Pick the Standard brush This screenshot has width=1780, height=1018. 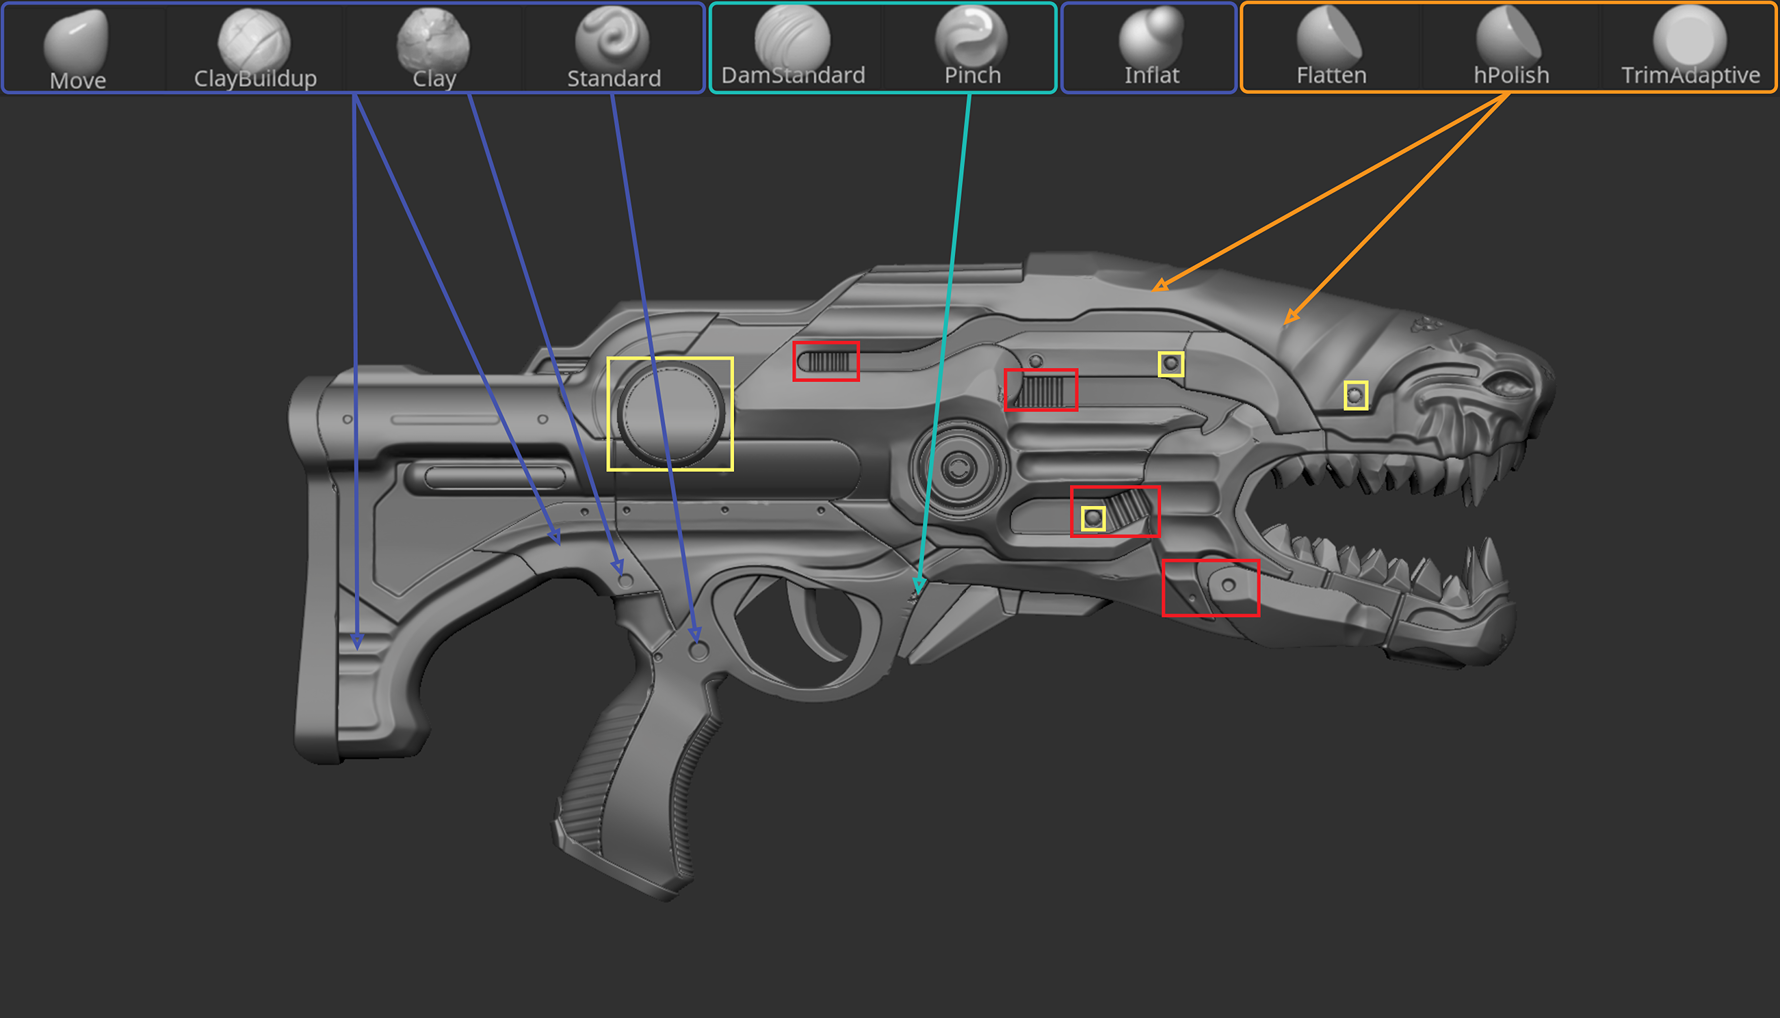[x=613, y=48]
